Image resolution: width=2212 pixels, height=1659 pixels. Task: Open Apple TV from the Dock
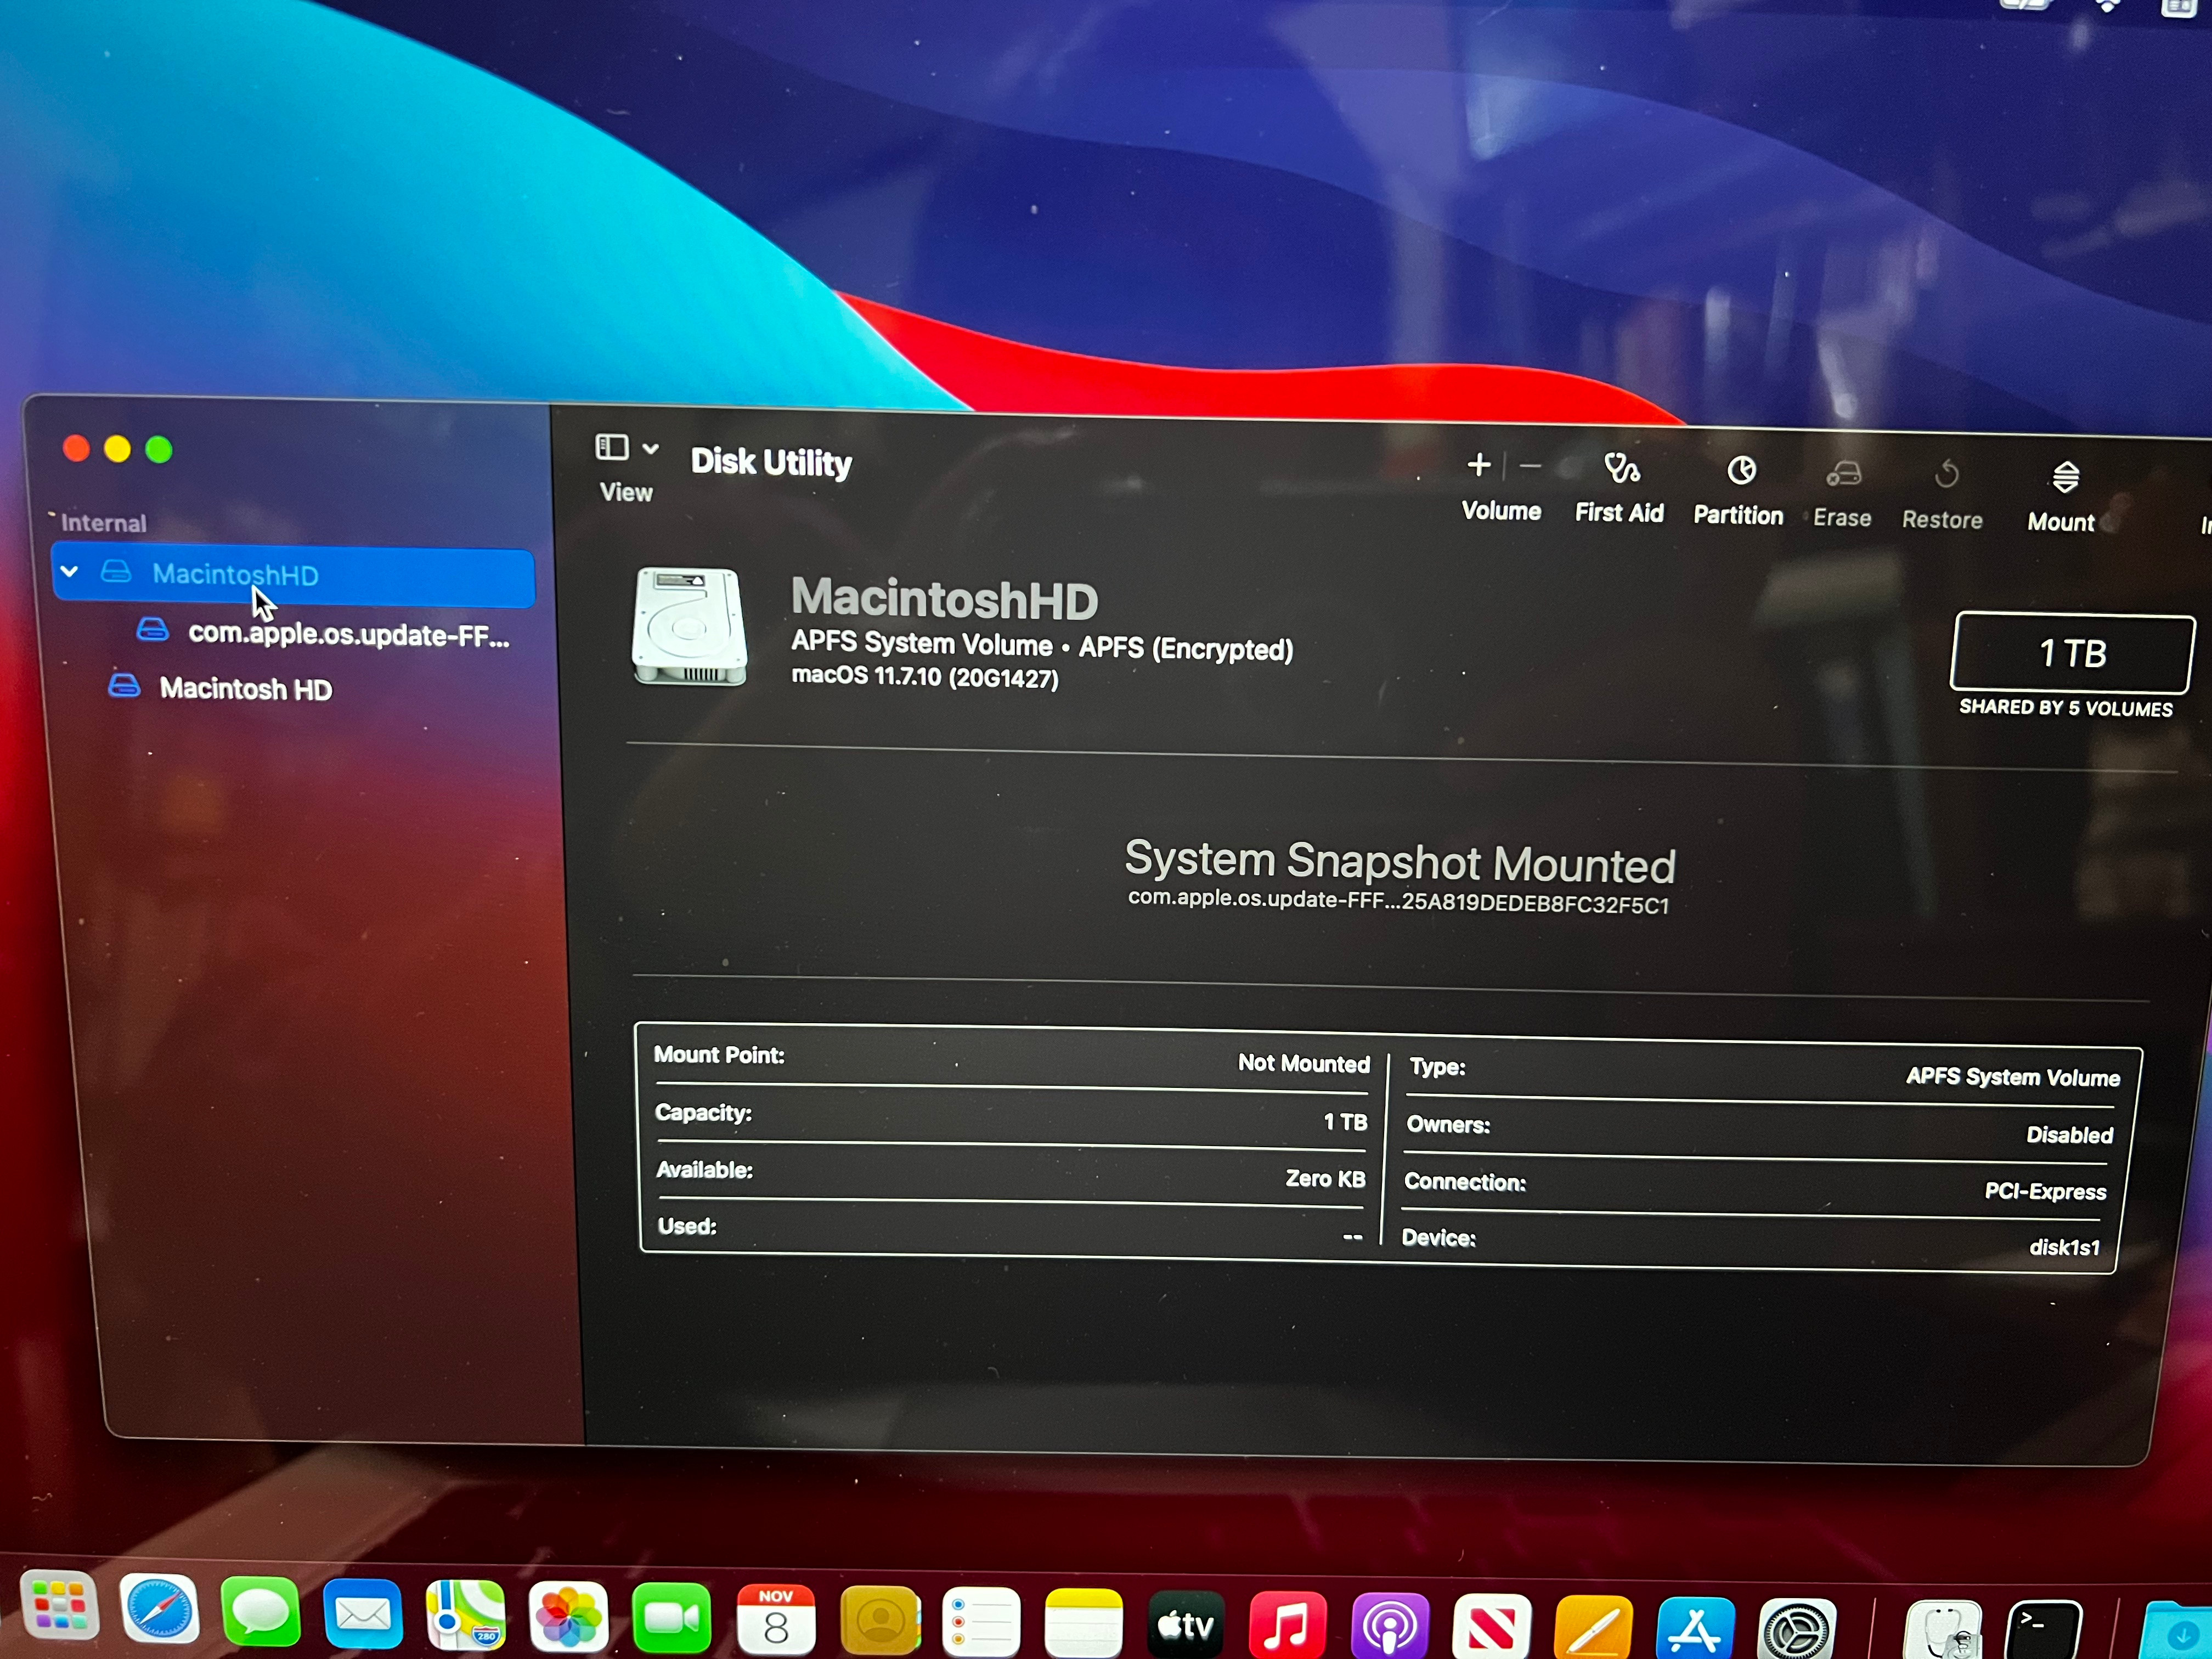[1185, 1625]
